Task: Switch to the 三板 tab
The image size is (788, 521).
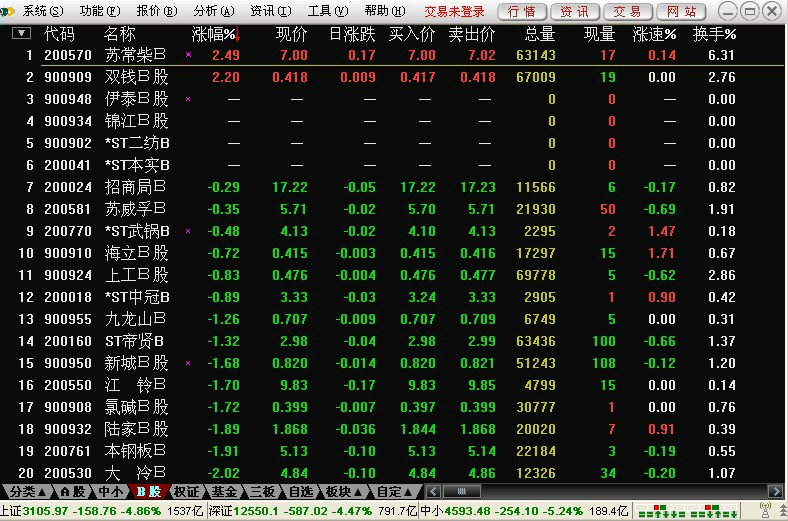Action: [x=262, y=492]
